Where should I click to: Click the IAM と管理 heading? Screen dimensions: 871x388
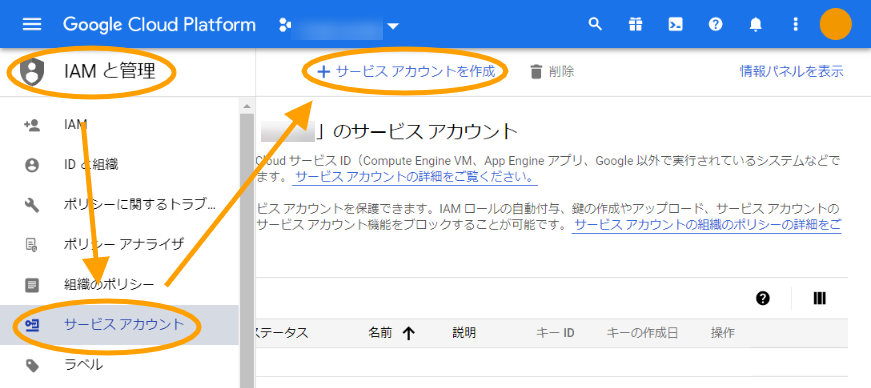110,72
